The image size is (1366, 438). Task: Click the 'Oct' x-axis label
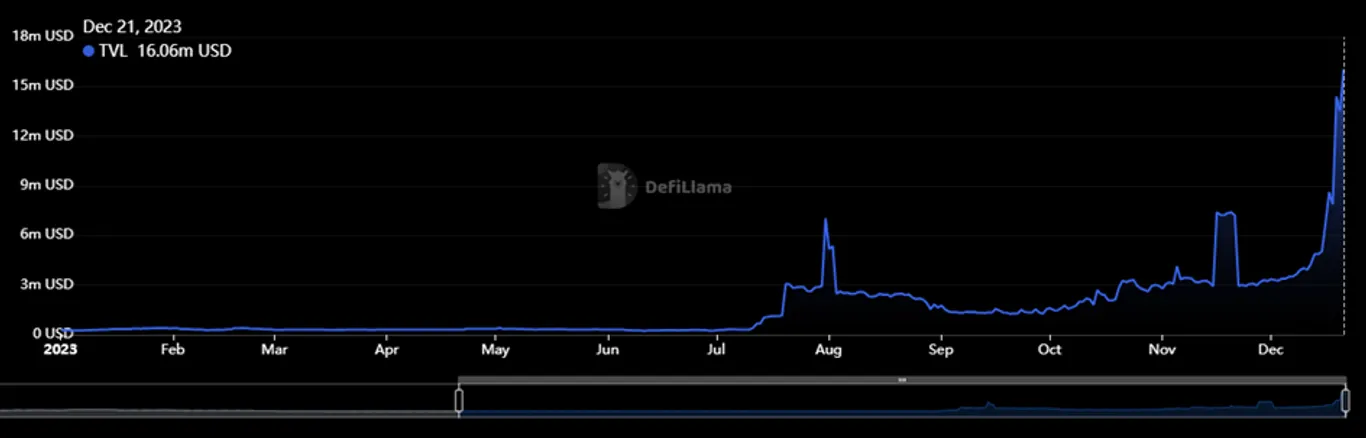point(1049,350)
